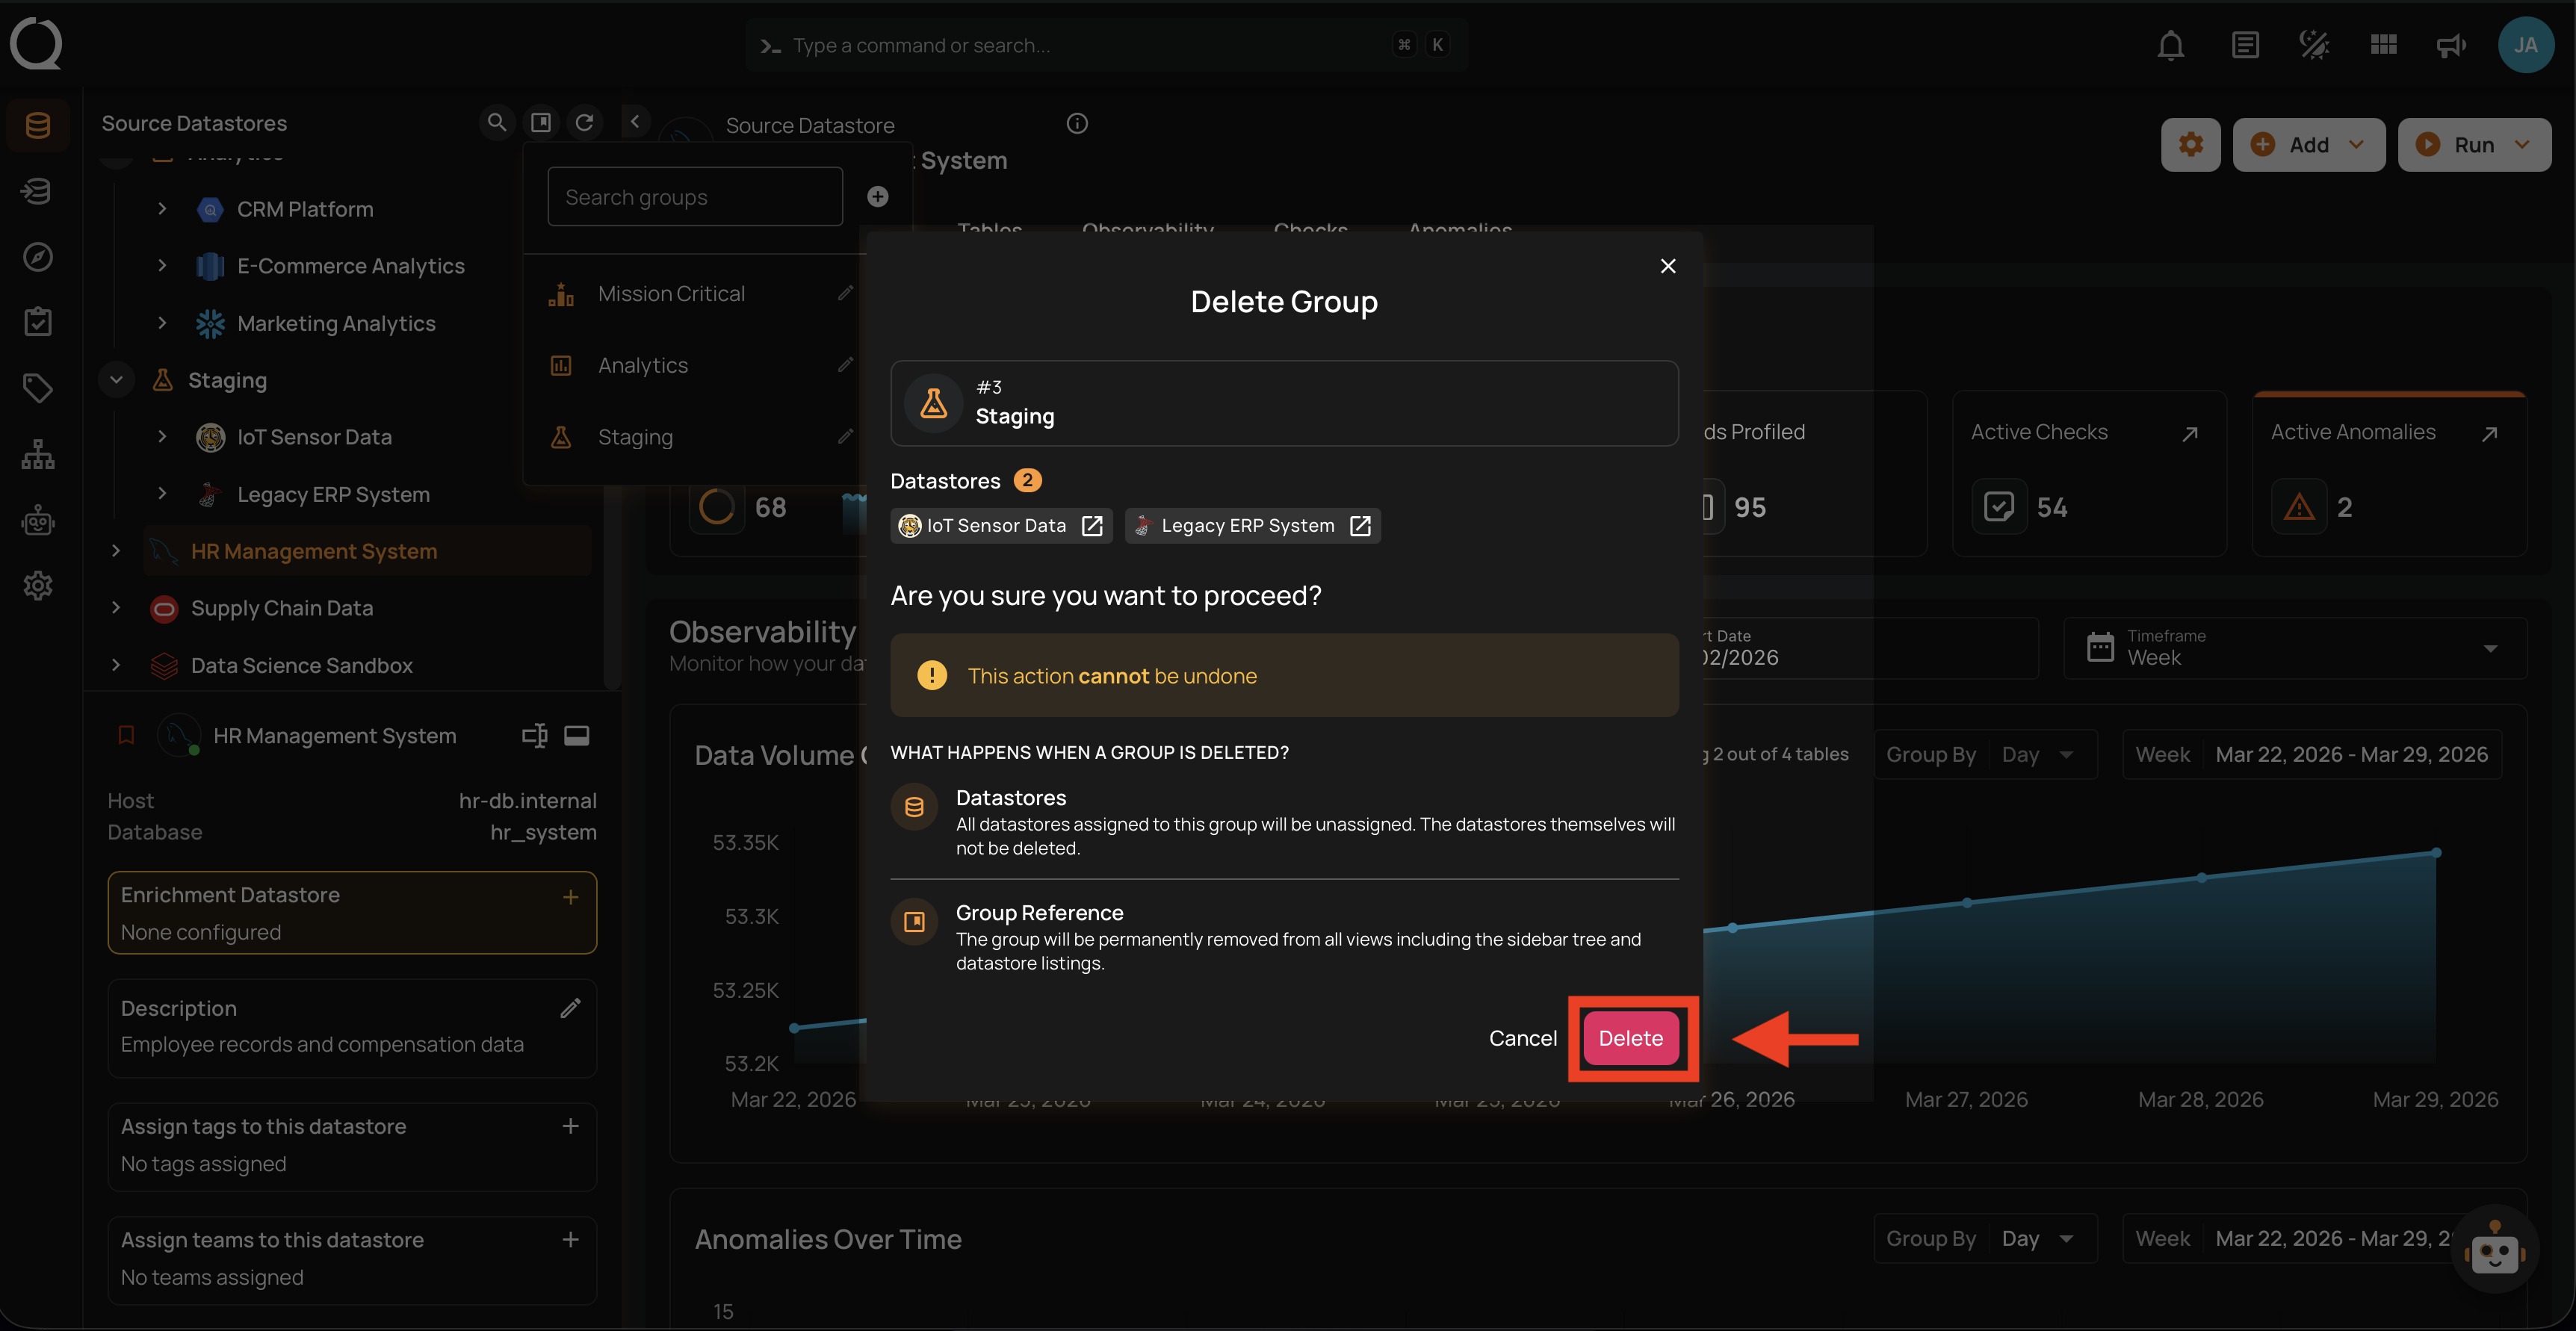Select Analytics group in list
The width and height of the screenshot is (2576, 1331).
click(x=643, y=366)
